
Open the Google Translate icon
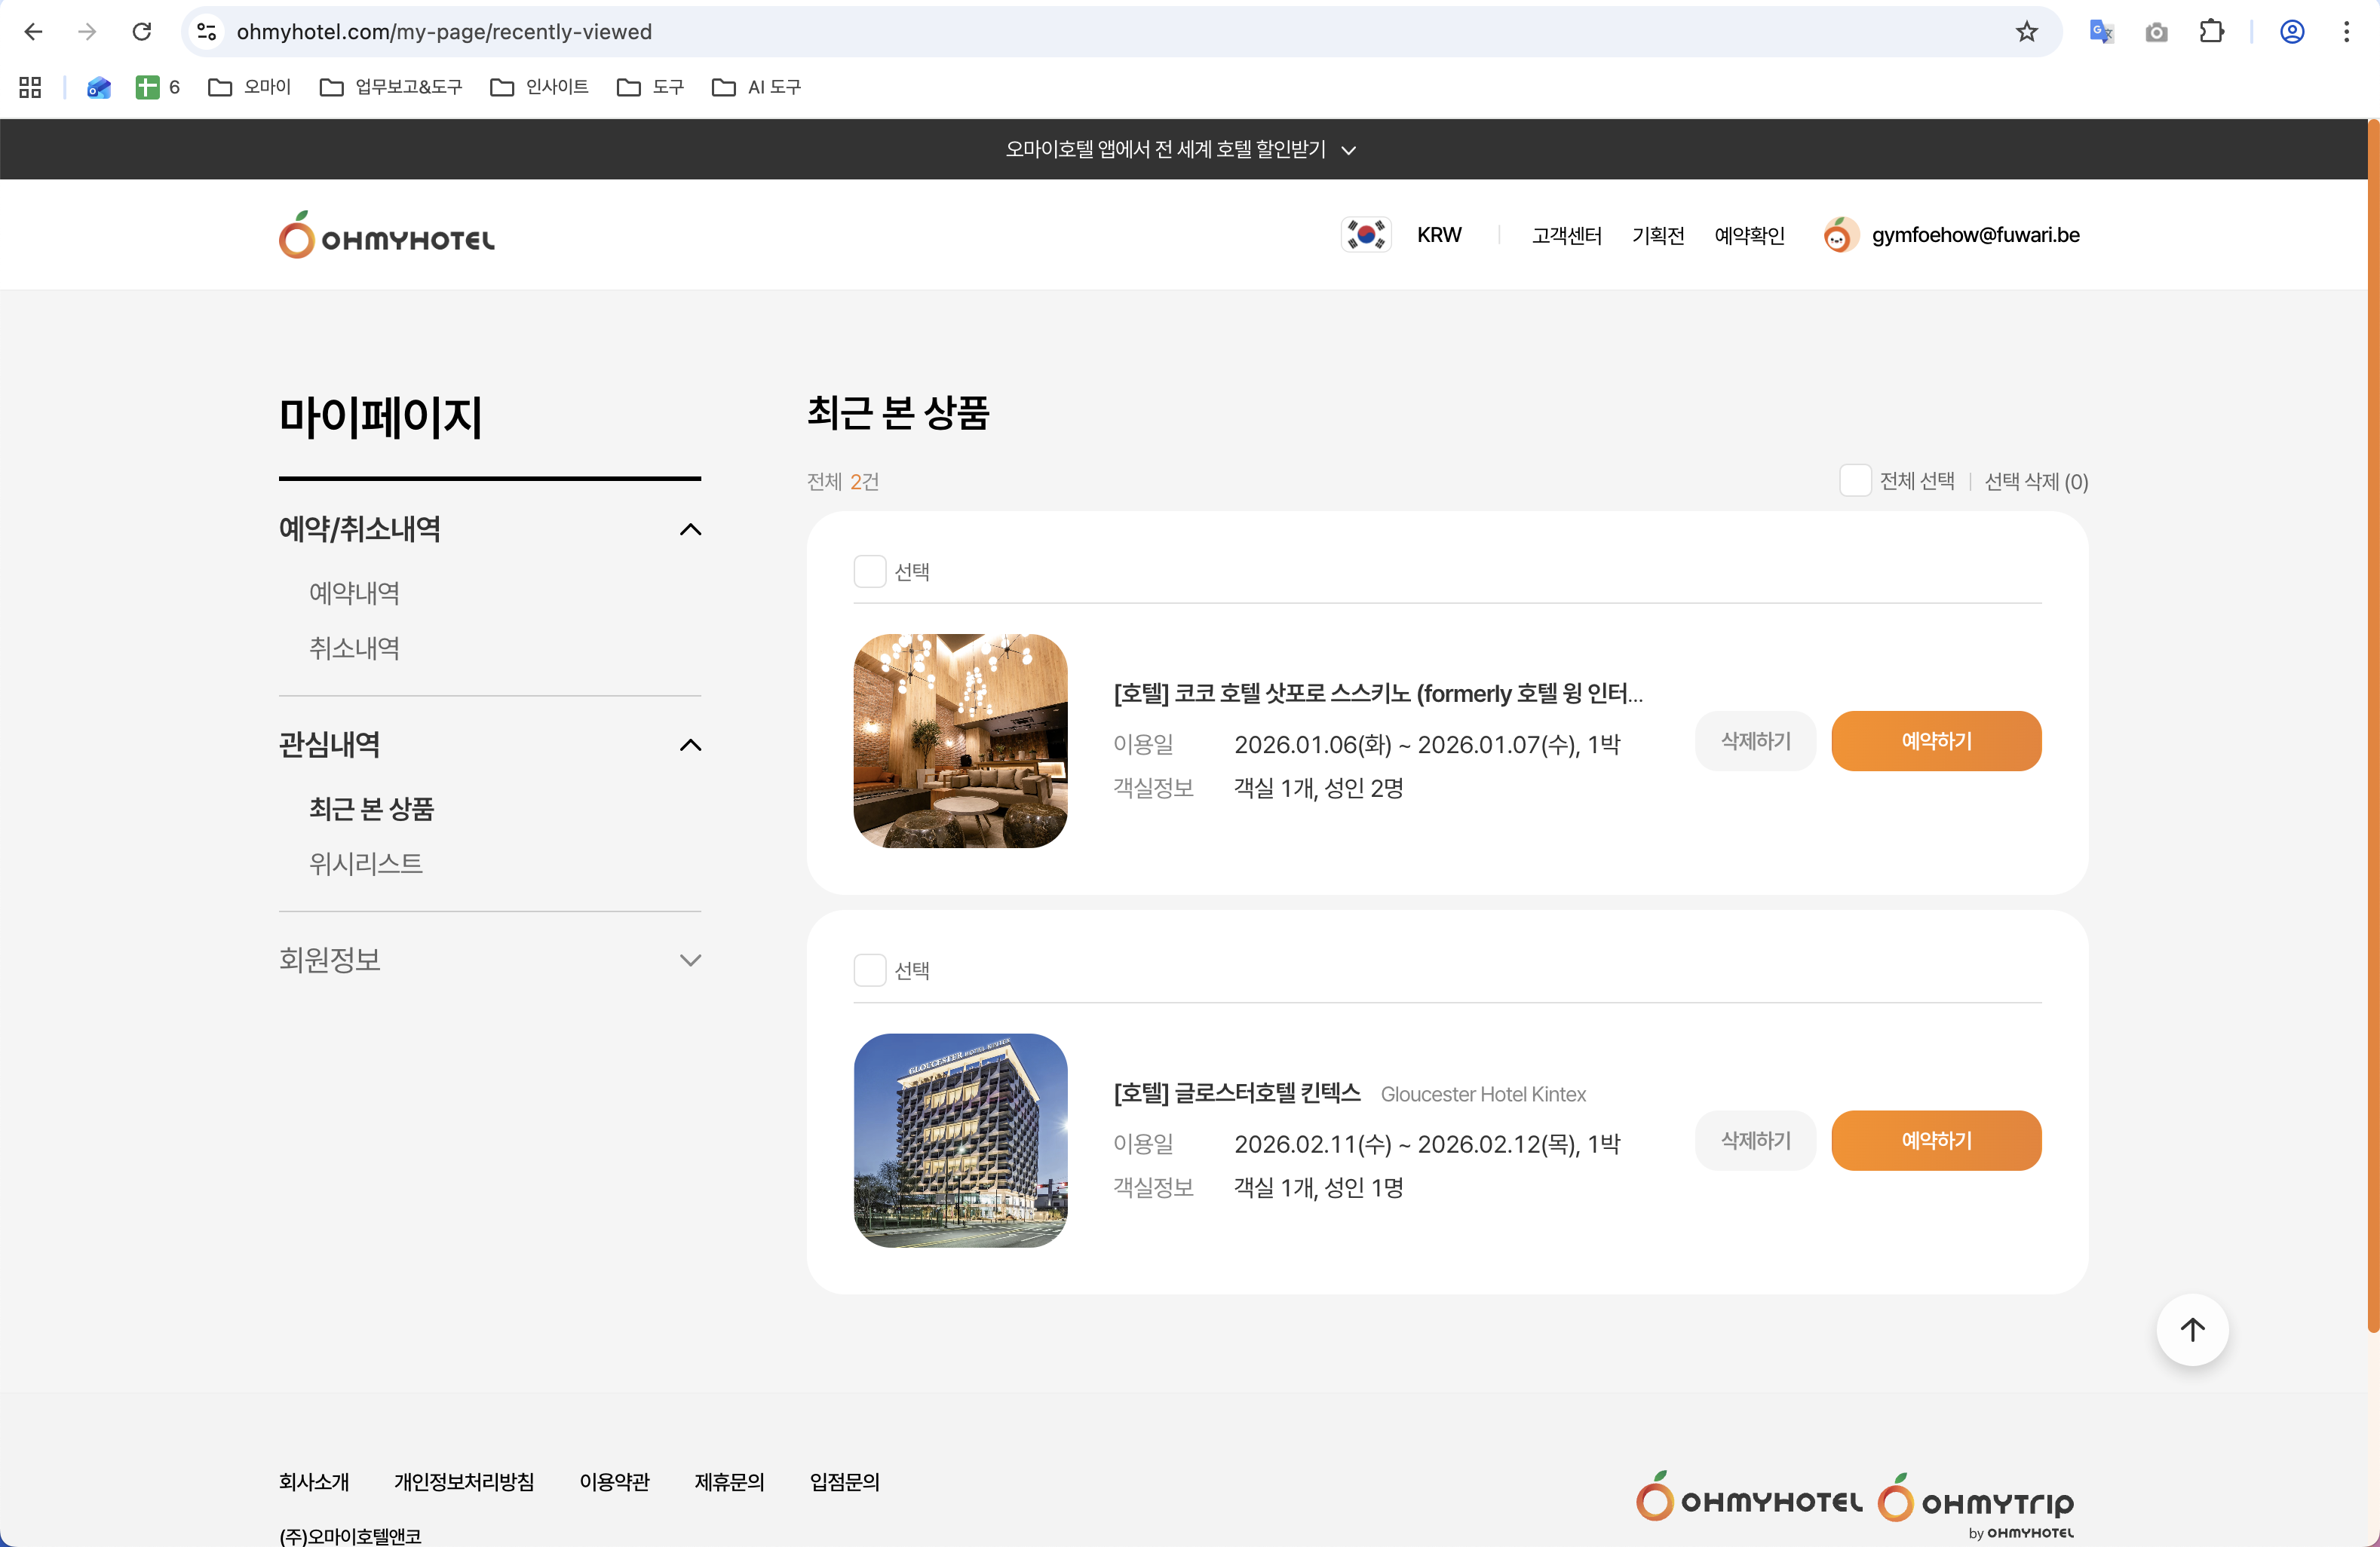coord(2100,32)
